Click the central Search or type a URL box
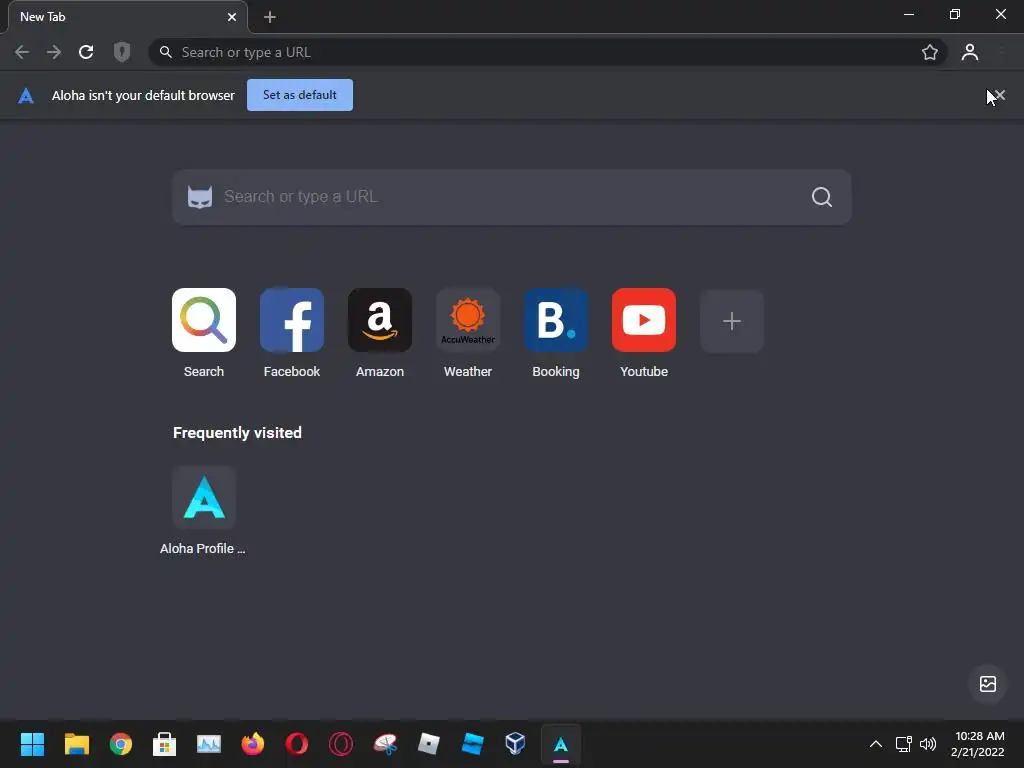 (x=511, y=197)
